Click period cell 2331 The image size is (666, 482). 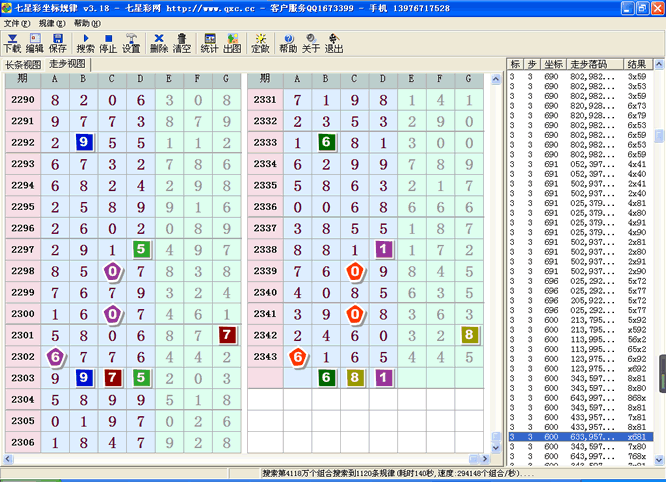(x=265, y=100)
